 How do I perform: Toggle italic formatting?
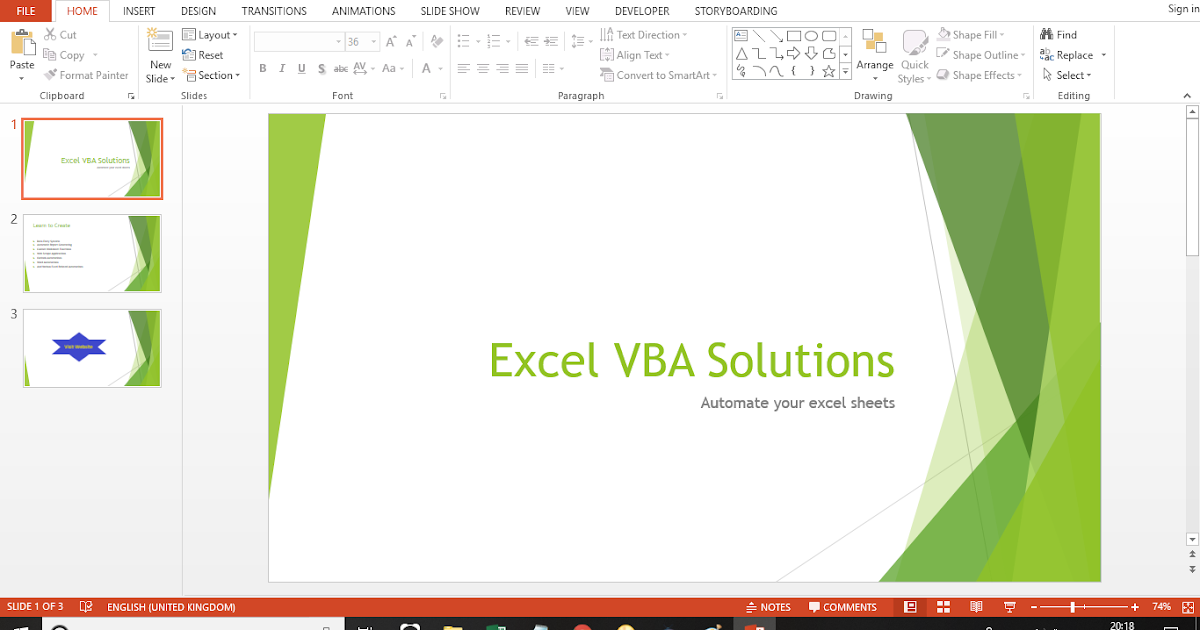coord(282,68)
